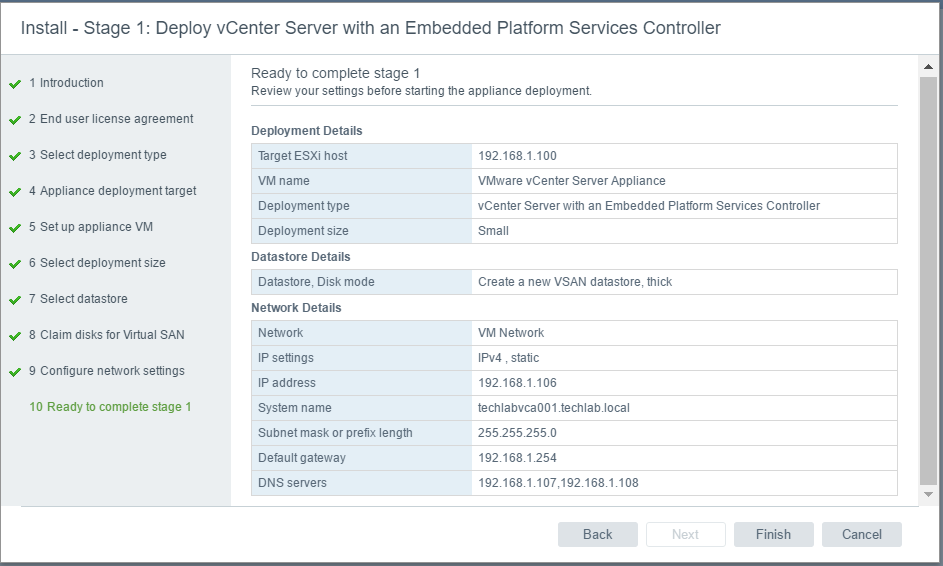Click the 'Deployment Details' section heading
This screenshot has height=566, width=943.
(x=307, y=131)
